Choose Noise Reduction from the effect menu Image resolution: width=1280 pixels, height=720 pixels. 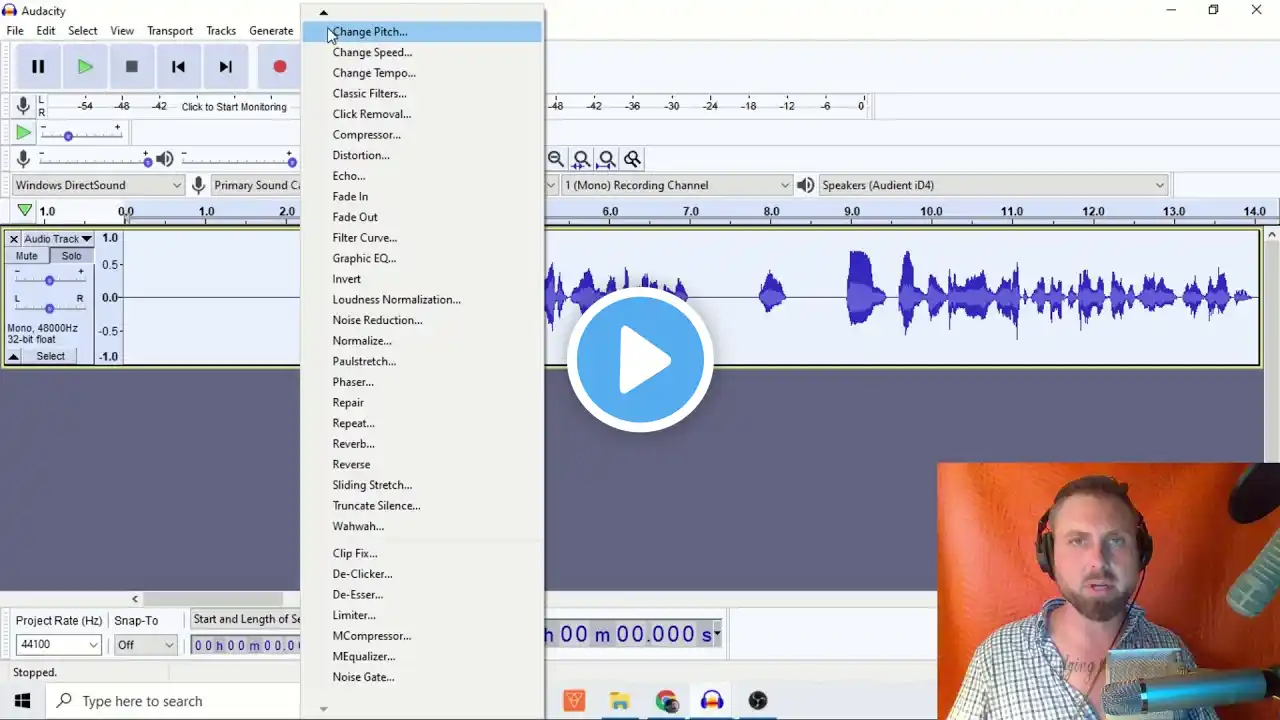click(377, 320)
